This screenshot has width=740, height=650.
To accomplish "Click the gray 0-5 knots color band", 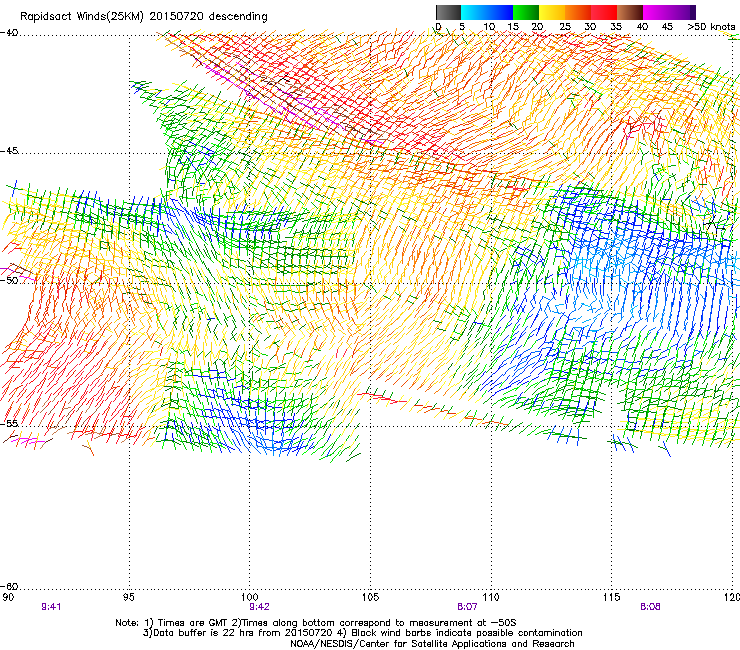I will [448, 12].
